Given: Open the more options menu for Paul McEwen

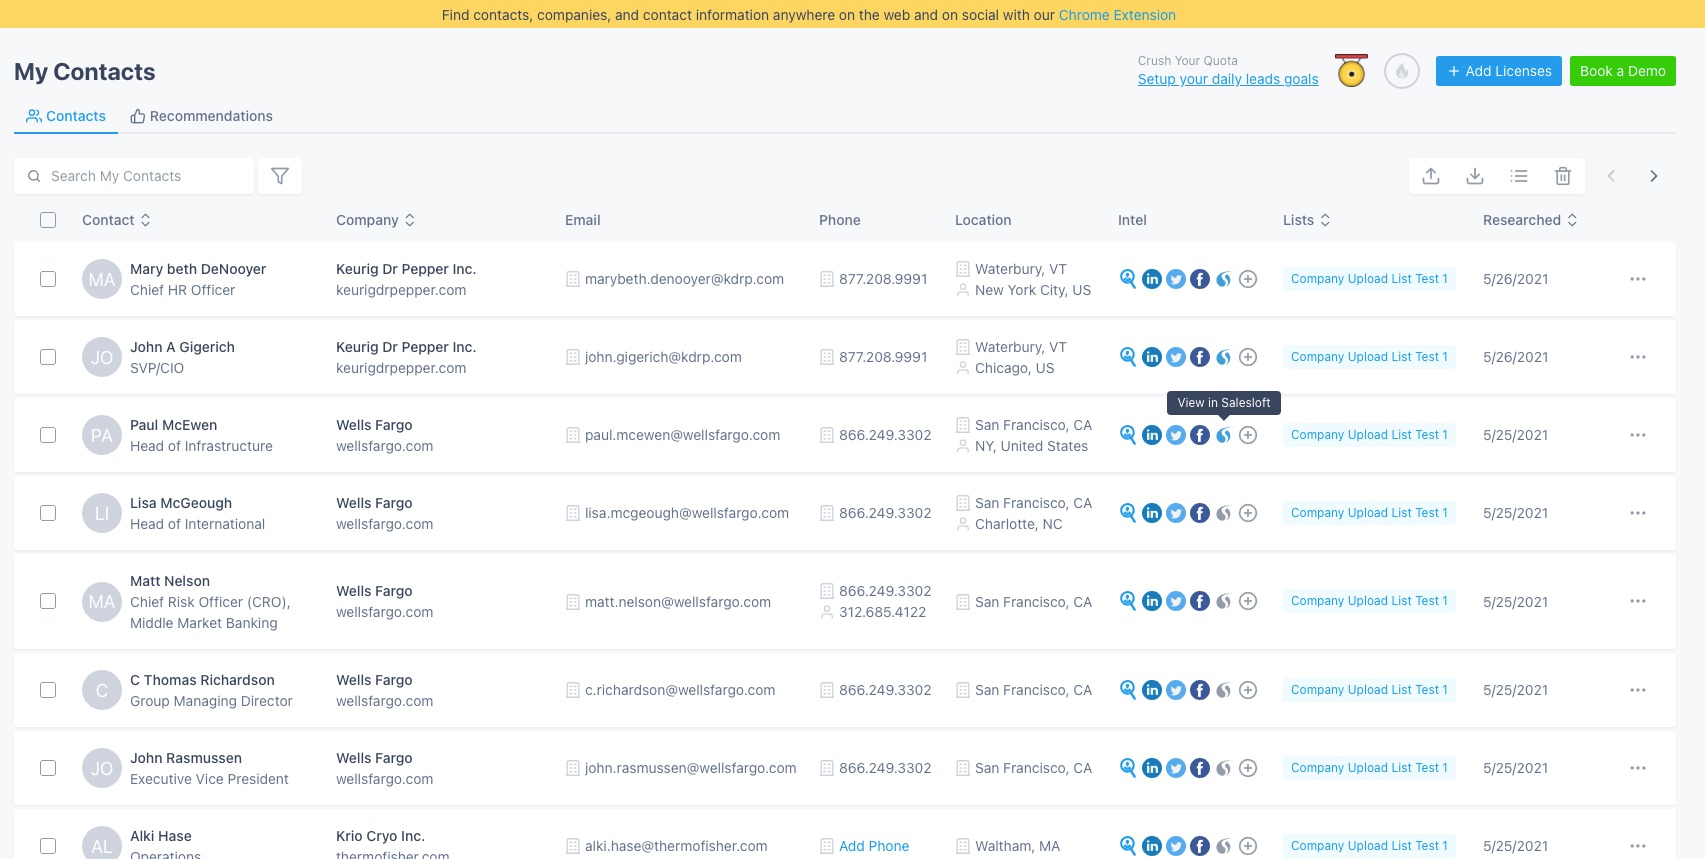Looking at the screenshot, I should pos(1638,435).
